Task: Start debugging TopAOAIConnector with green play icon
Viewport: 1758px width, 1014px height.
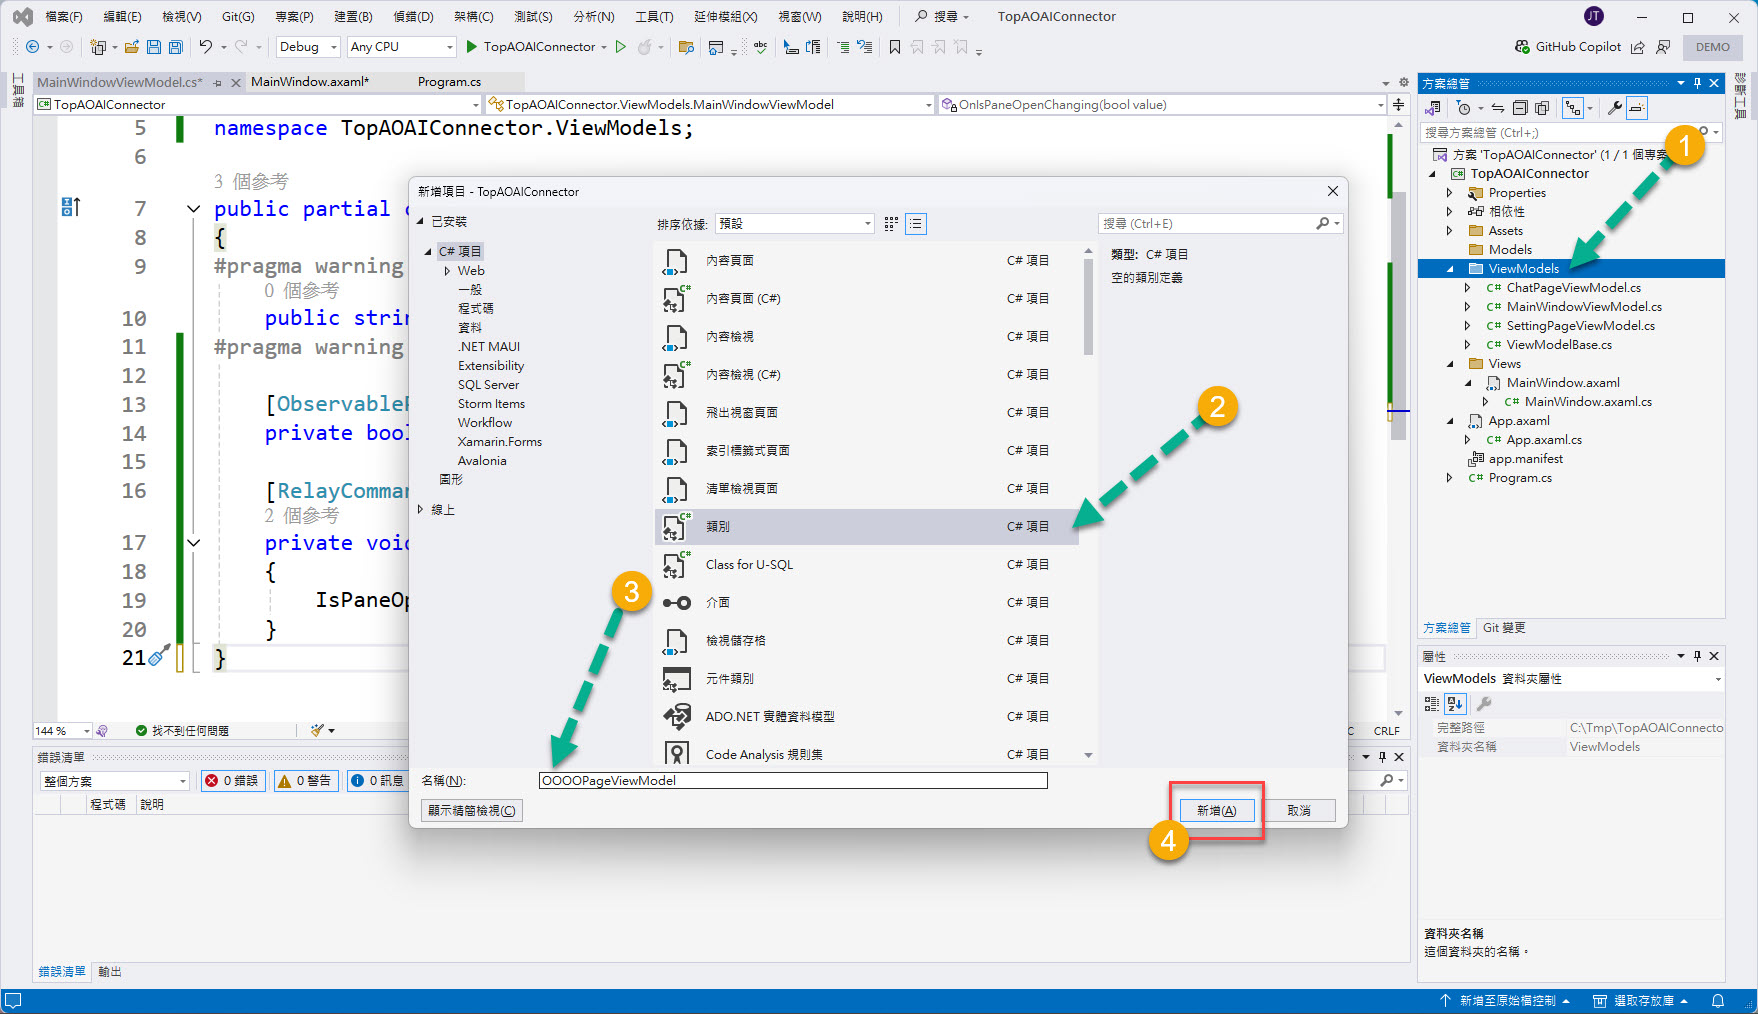Action: 472,47
